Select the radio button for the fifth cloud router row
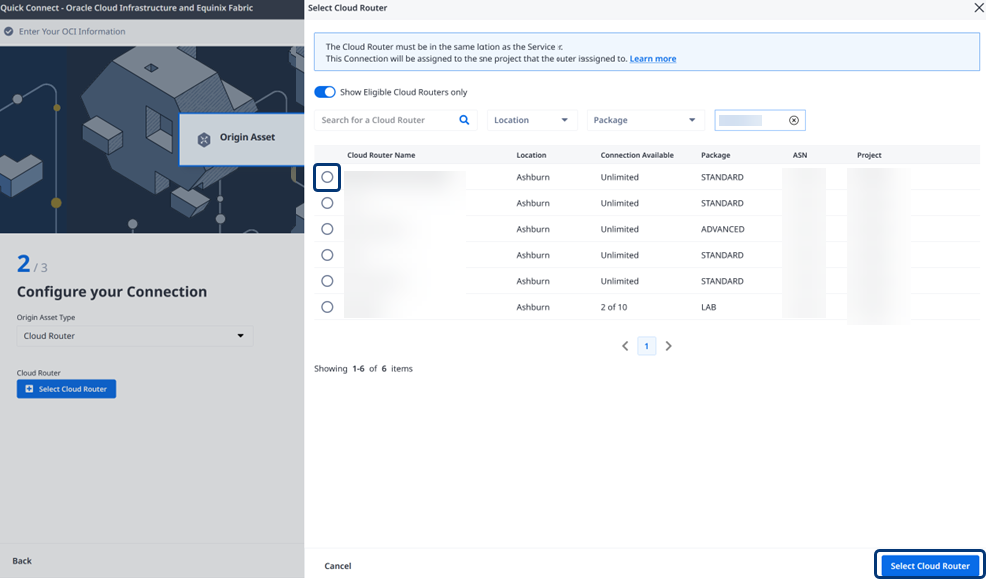 327,281
